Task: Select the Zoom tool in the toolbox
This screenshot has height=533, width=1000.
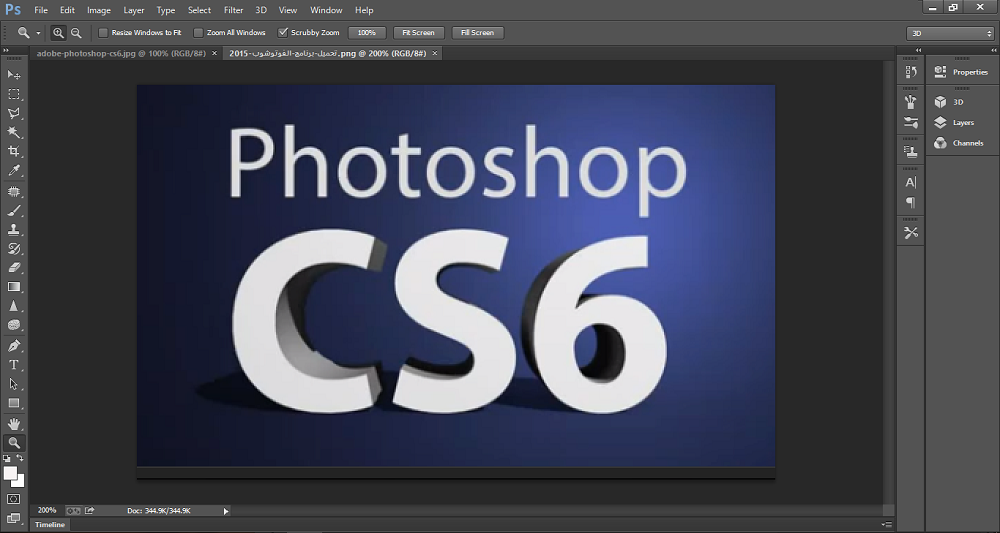Action: 13,443
